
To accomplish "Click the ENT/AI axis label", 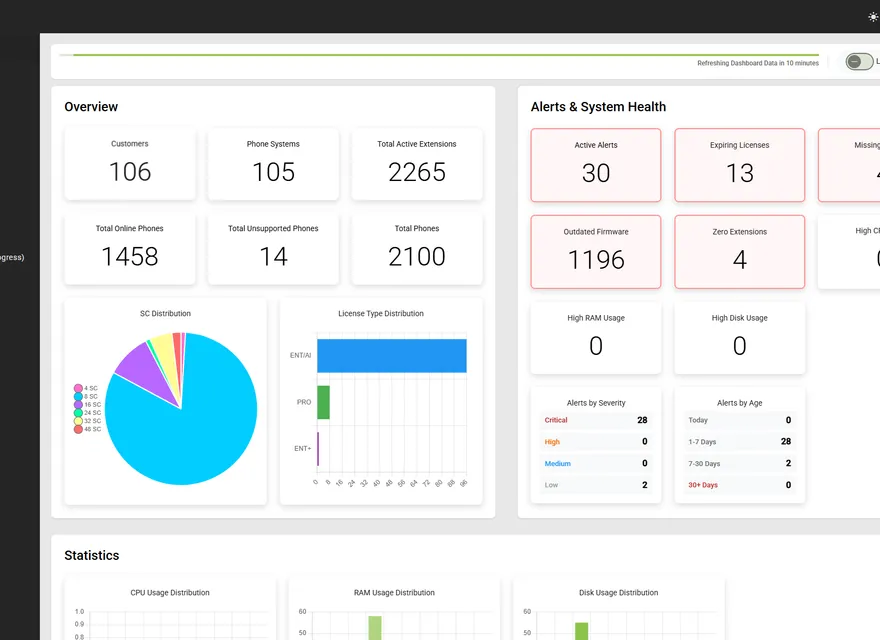I will [300, 355].
